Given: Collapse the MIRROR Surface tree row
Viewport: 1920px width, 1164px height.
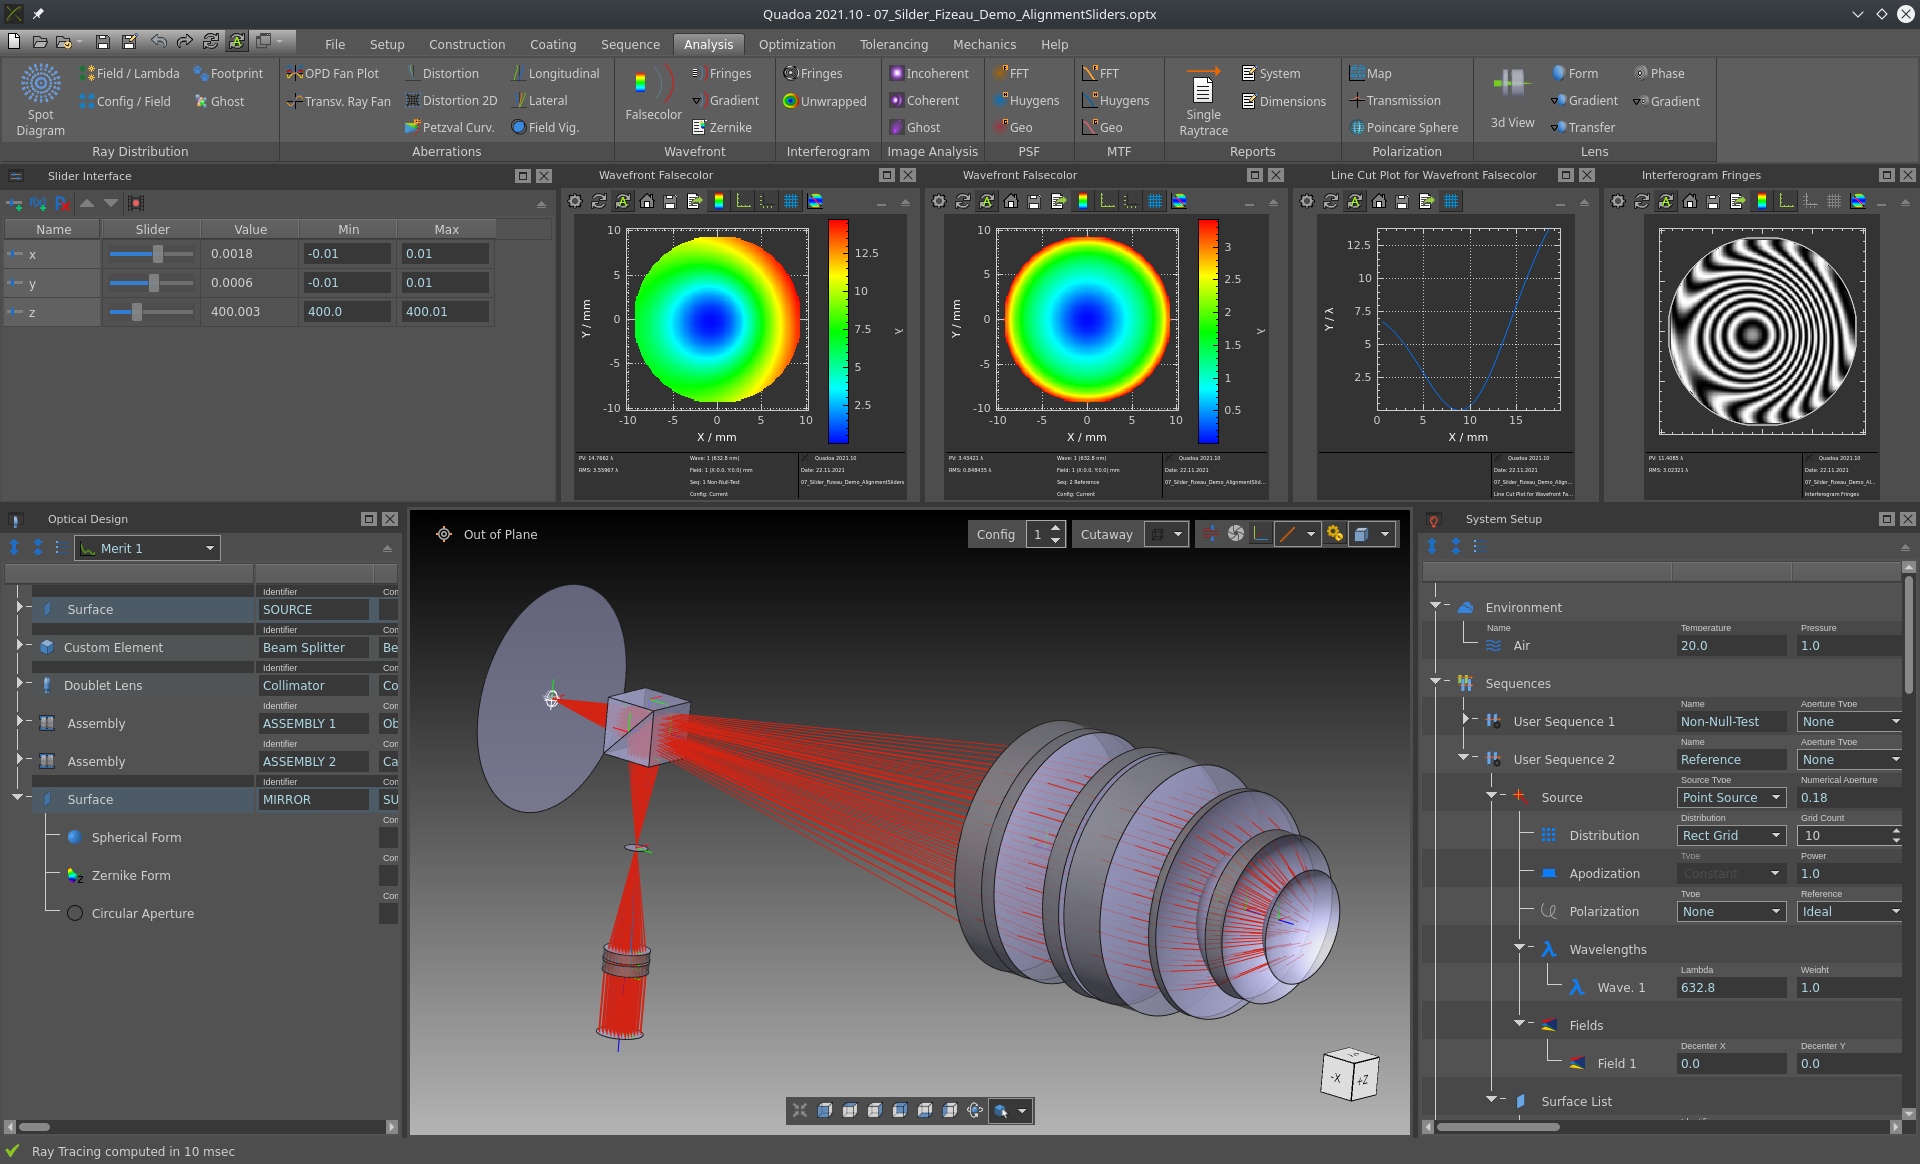Looking at the screenshot, I should (x=18, y=798).
